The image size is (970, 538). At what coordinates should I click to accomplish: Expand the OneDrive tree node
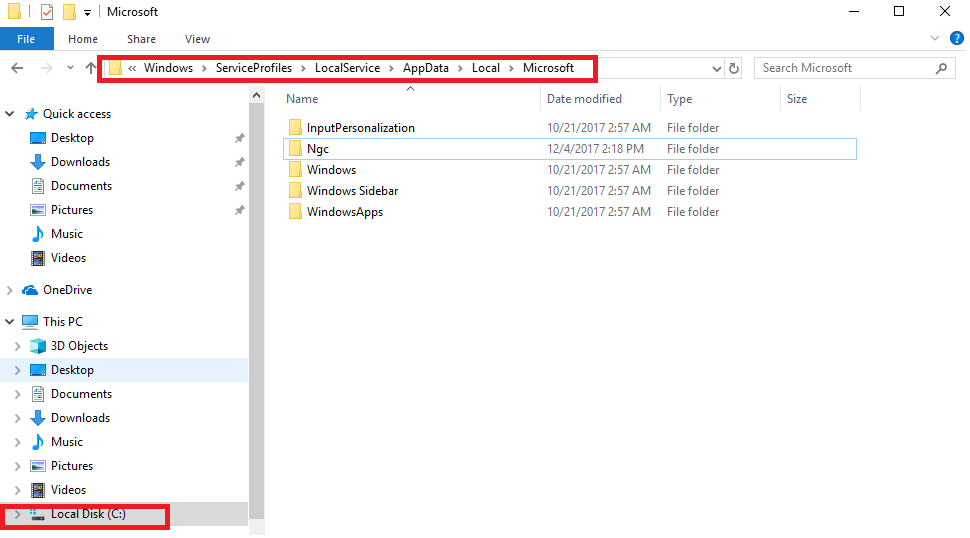(x=10, y=290)
